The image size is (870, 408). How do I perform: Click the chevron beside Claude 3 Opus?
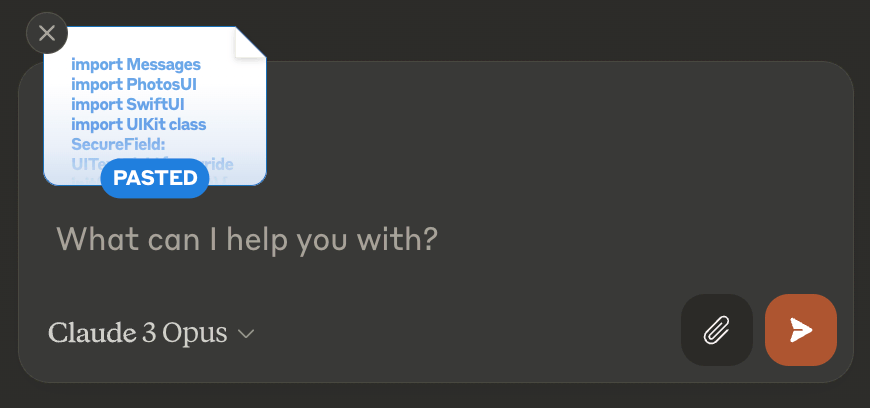click(246, 334)
